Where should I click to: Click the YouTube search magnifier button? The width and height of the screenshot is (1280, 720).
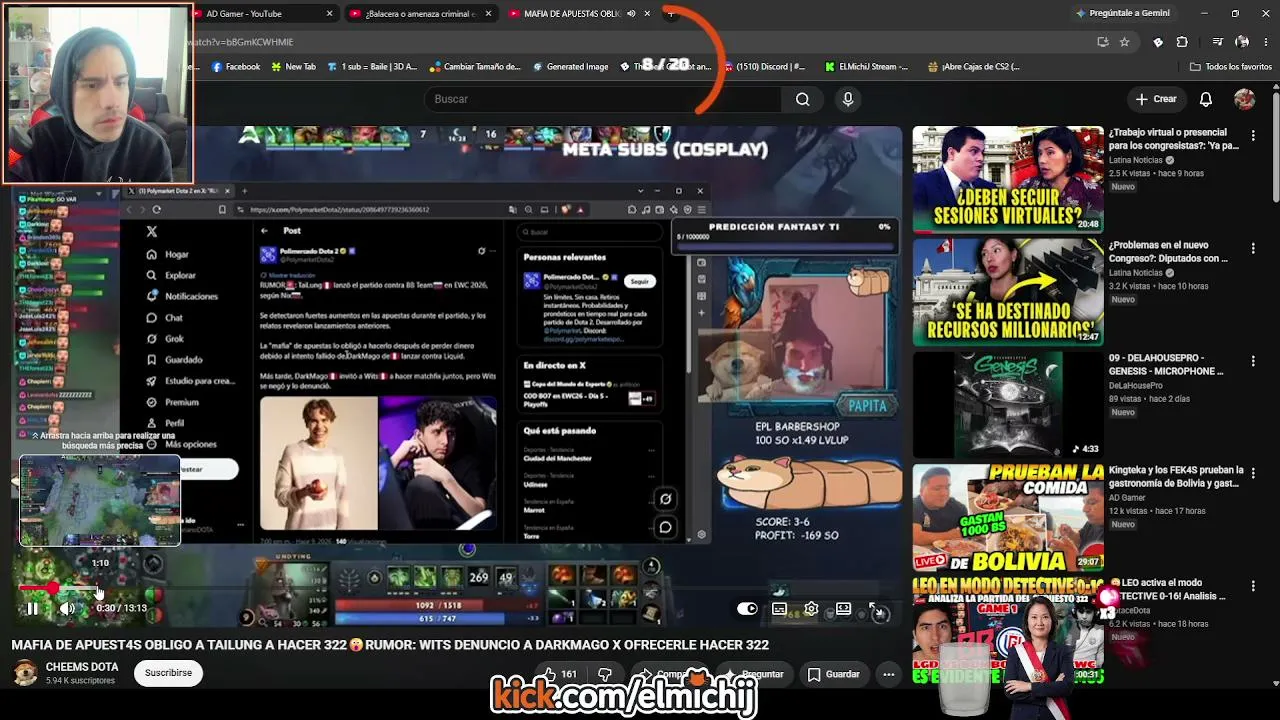802,99
